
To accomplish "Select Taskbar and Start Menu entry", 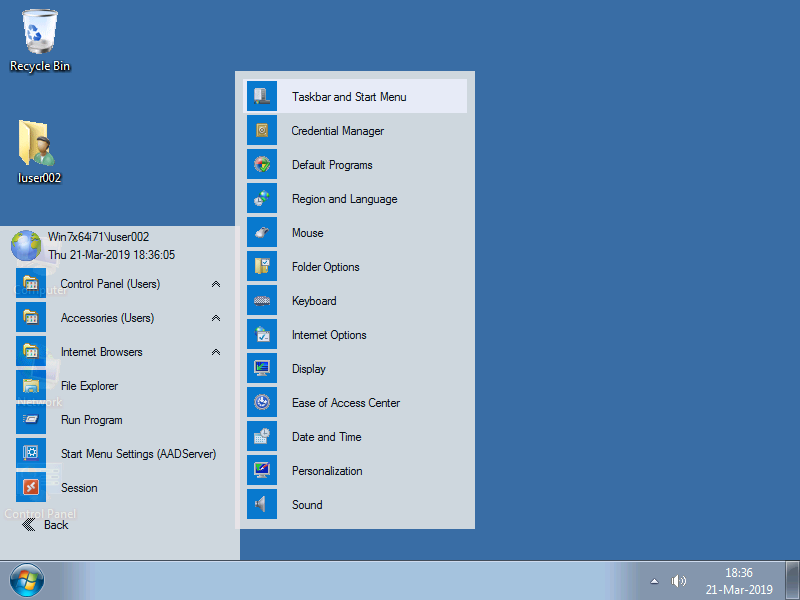I will 349,97.
